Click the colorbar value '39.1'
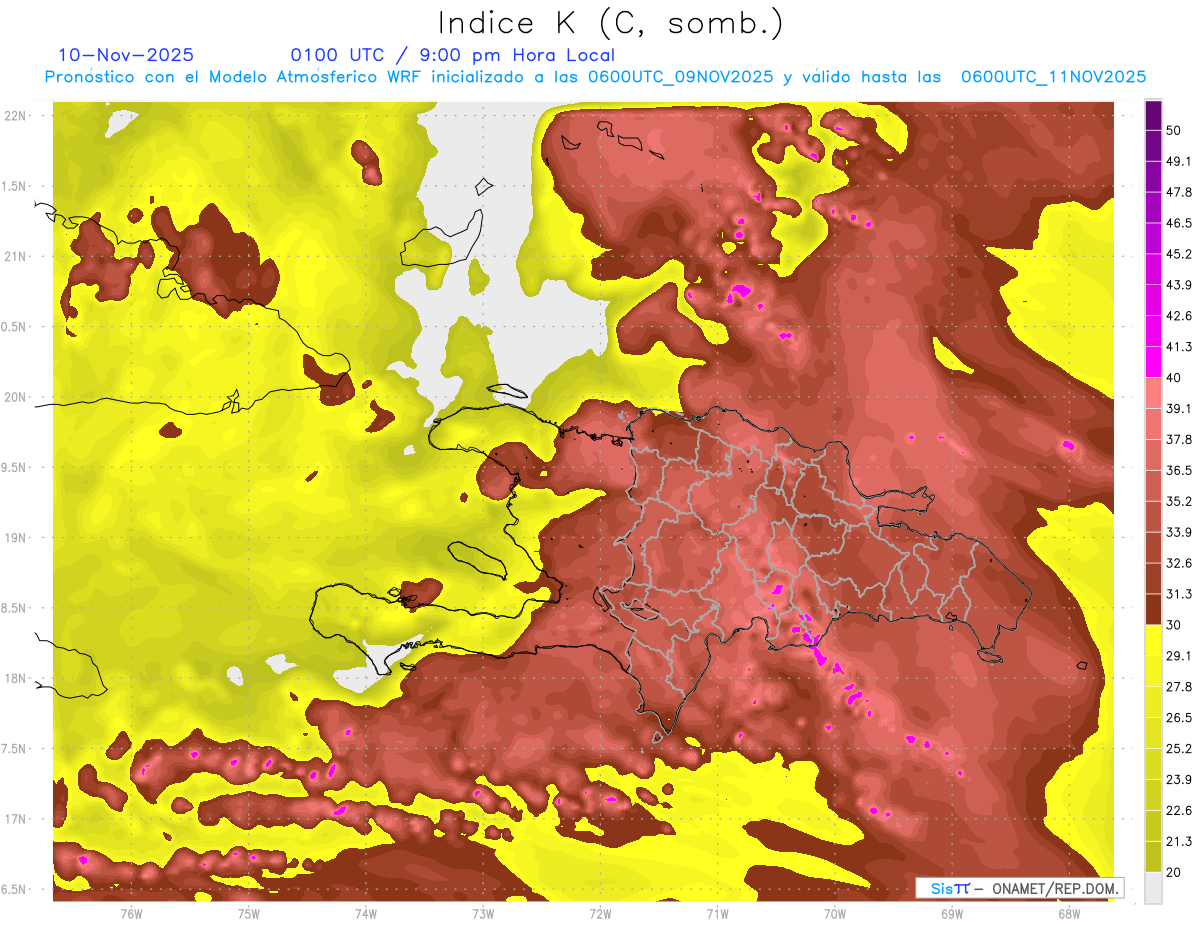The image size is (1200, 927). tap(1178, 408)
